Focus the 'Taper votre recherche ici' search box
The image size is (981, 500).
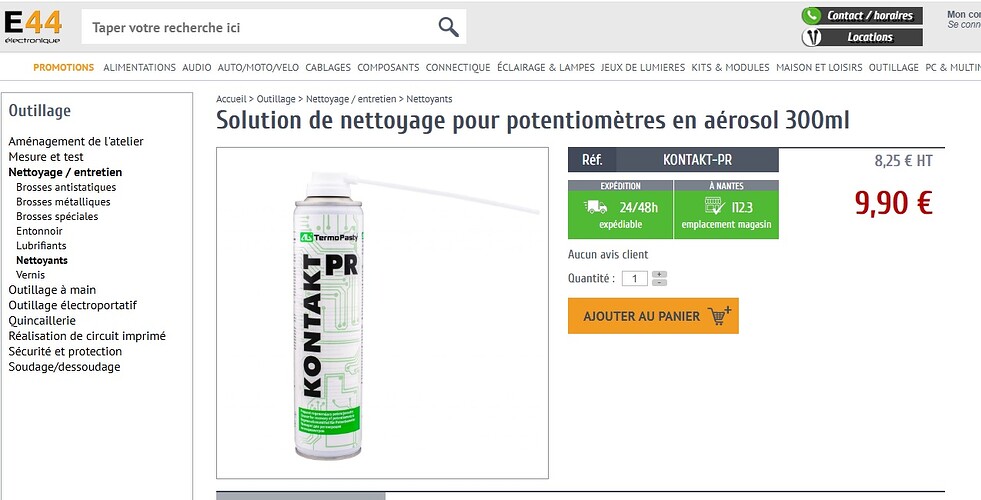pos(260,27)
